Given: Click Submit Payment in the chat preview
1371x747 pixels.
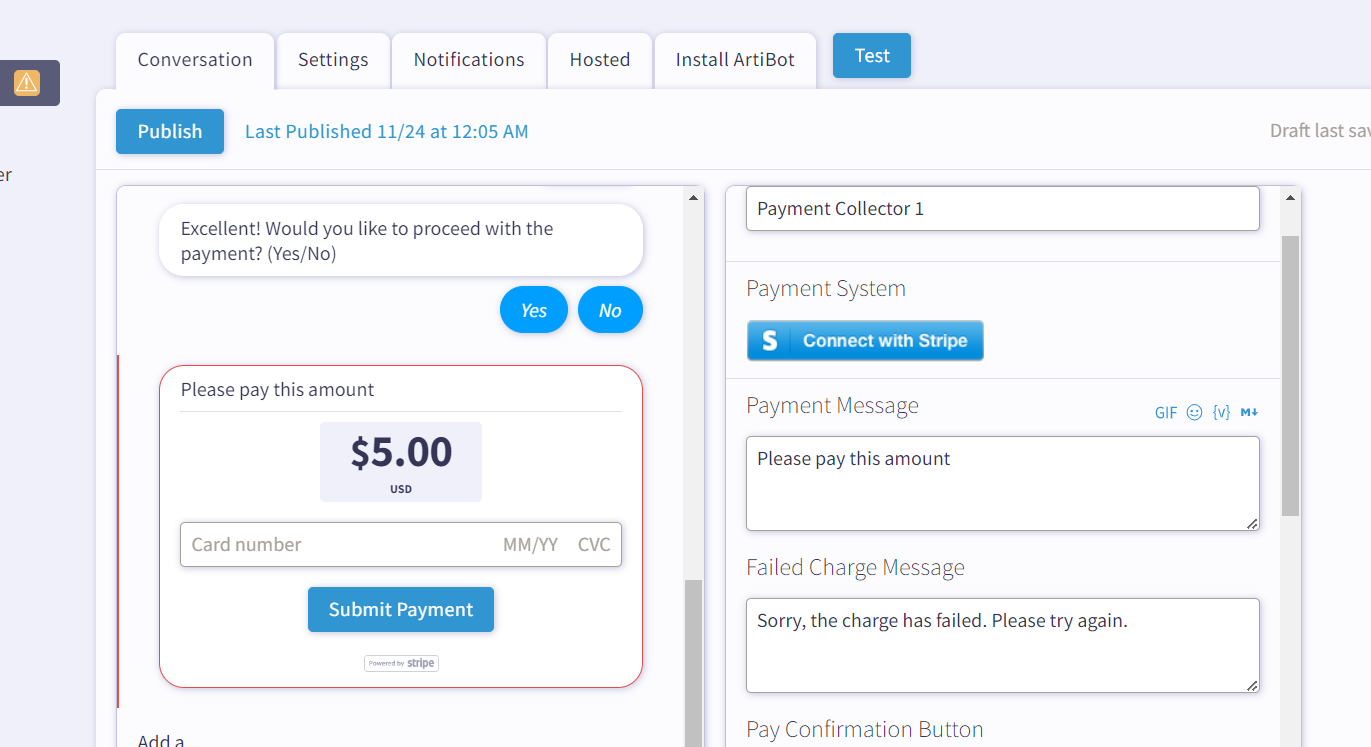Looking at the screenshot, I should tap(401, 609).
